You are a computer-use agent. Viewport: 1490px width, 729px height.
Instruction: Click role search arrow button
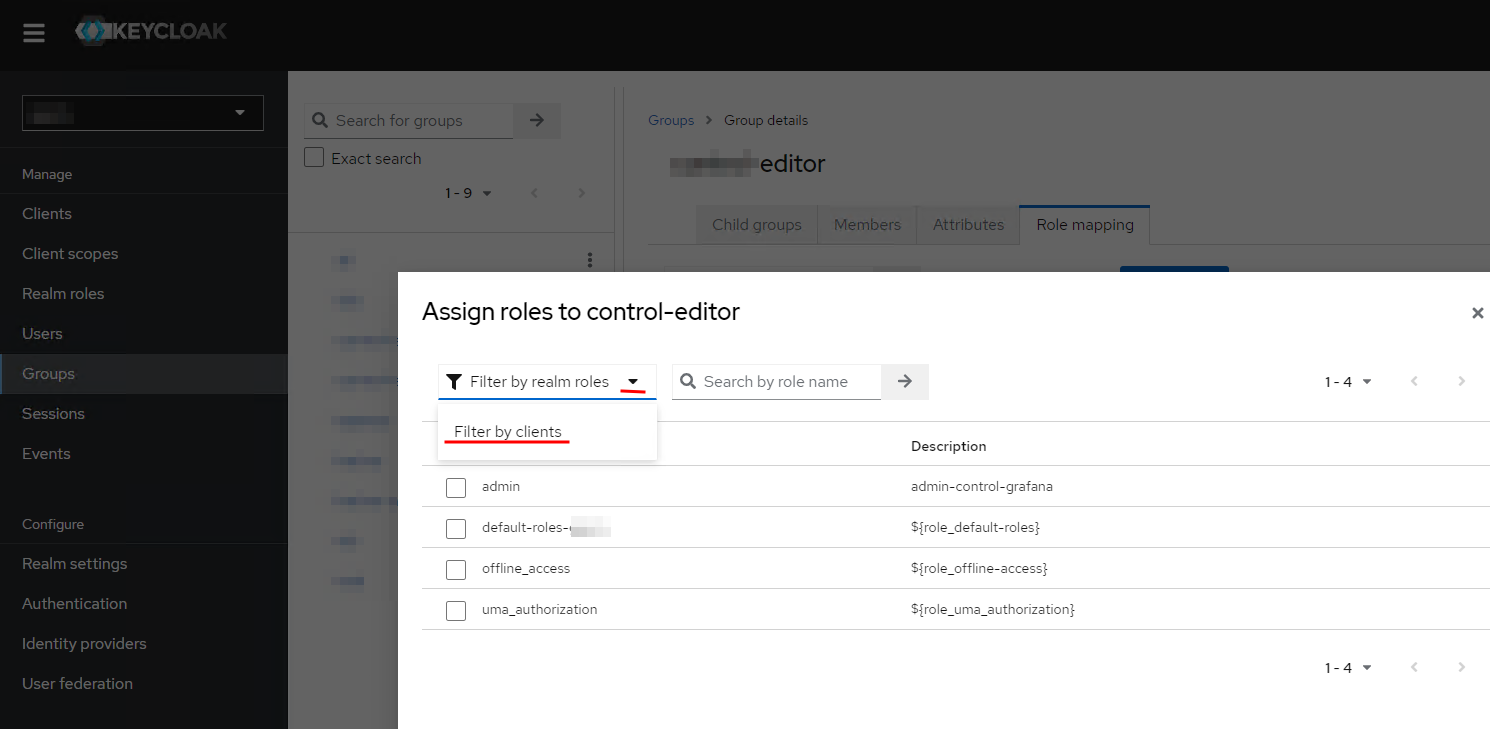point(905,381)
